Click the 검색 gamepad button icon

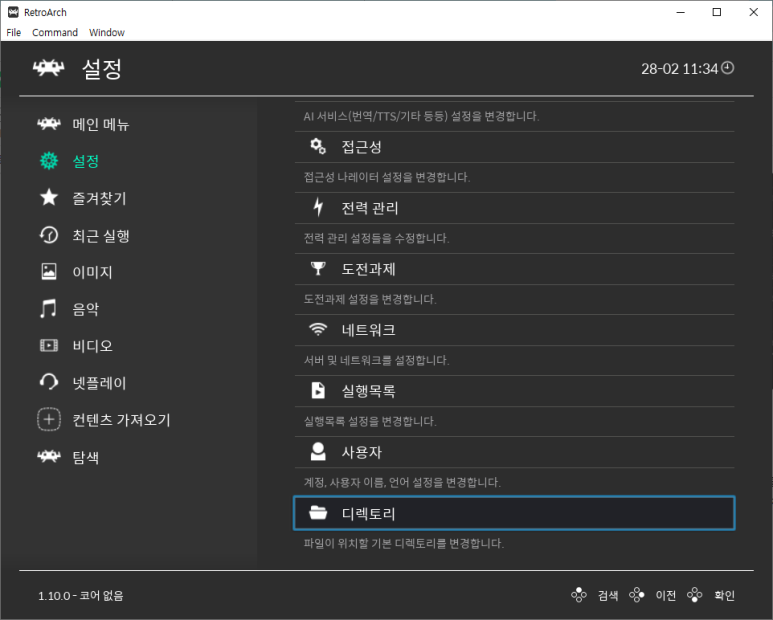tap(579, 595)
